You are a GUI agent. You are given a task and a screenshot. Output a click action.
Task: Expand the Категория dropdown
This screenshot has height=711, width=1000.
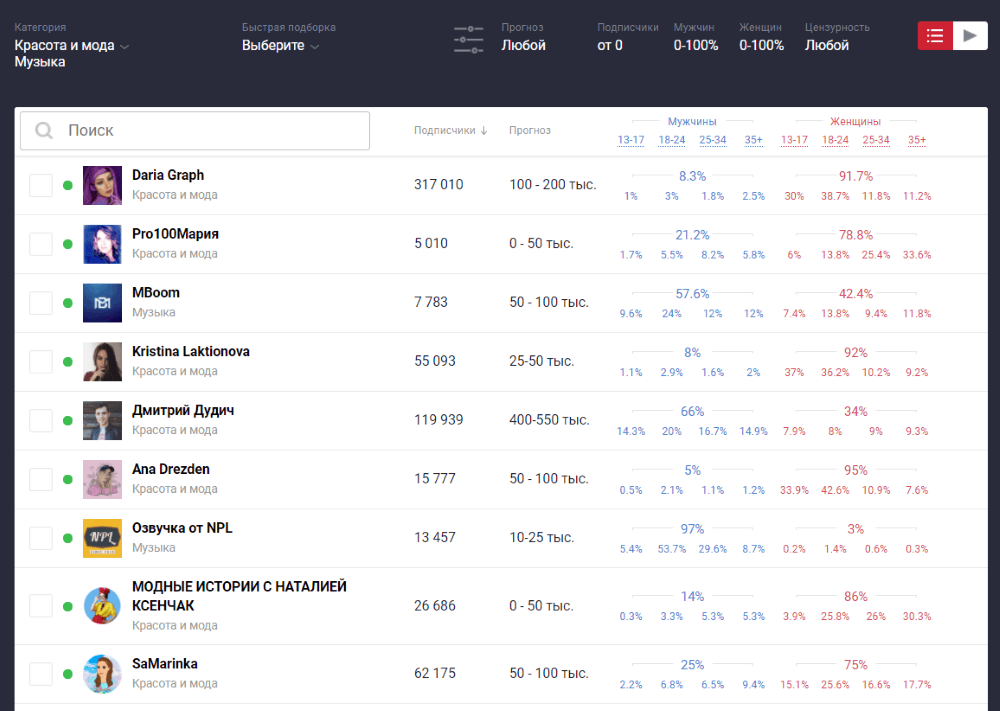click(x=72, y=46)
